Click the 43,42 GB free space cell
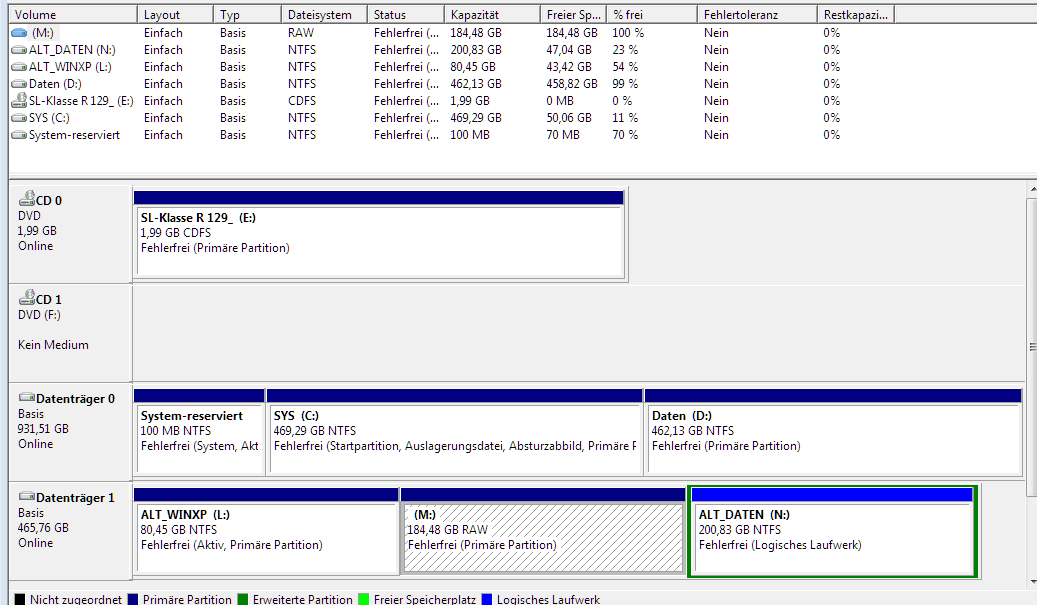 (569, 67)
